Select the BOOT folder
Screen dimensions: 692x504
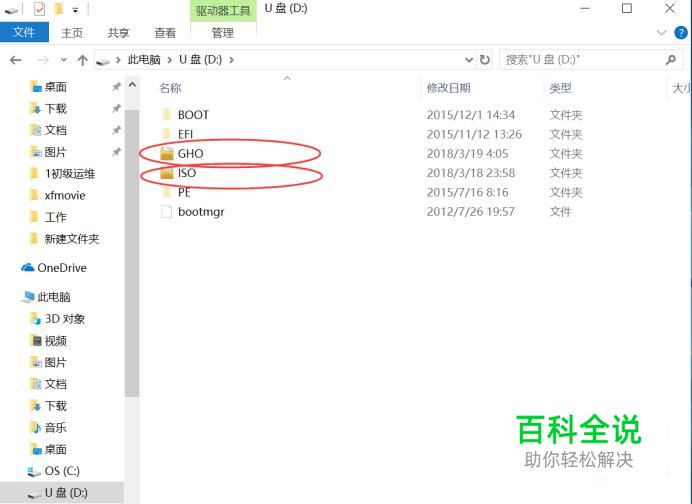pyautogui.click(x=185, y=115)
